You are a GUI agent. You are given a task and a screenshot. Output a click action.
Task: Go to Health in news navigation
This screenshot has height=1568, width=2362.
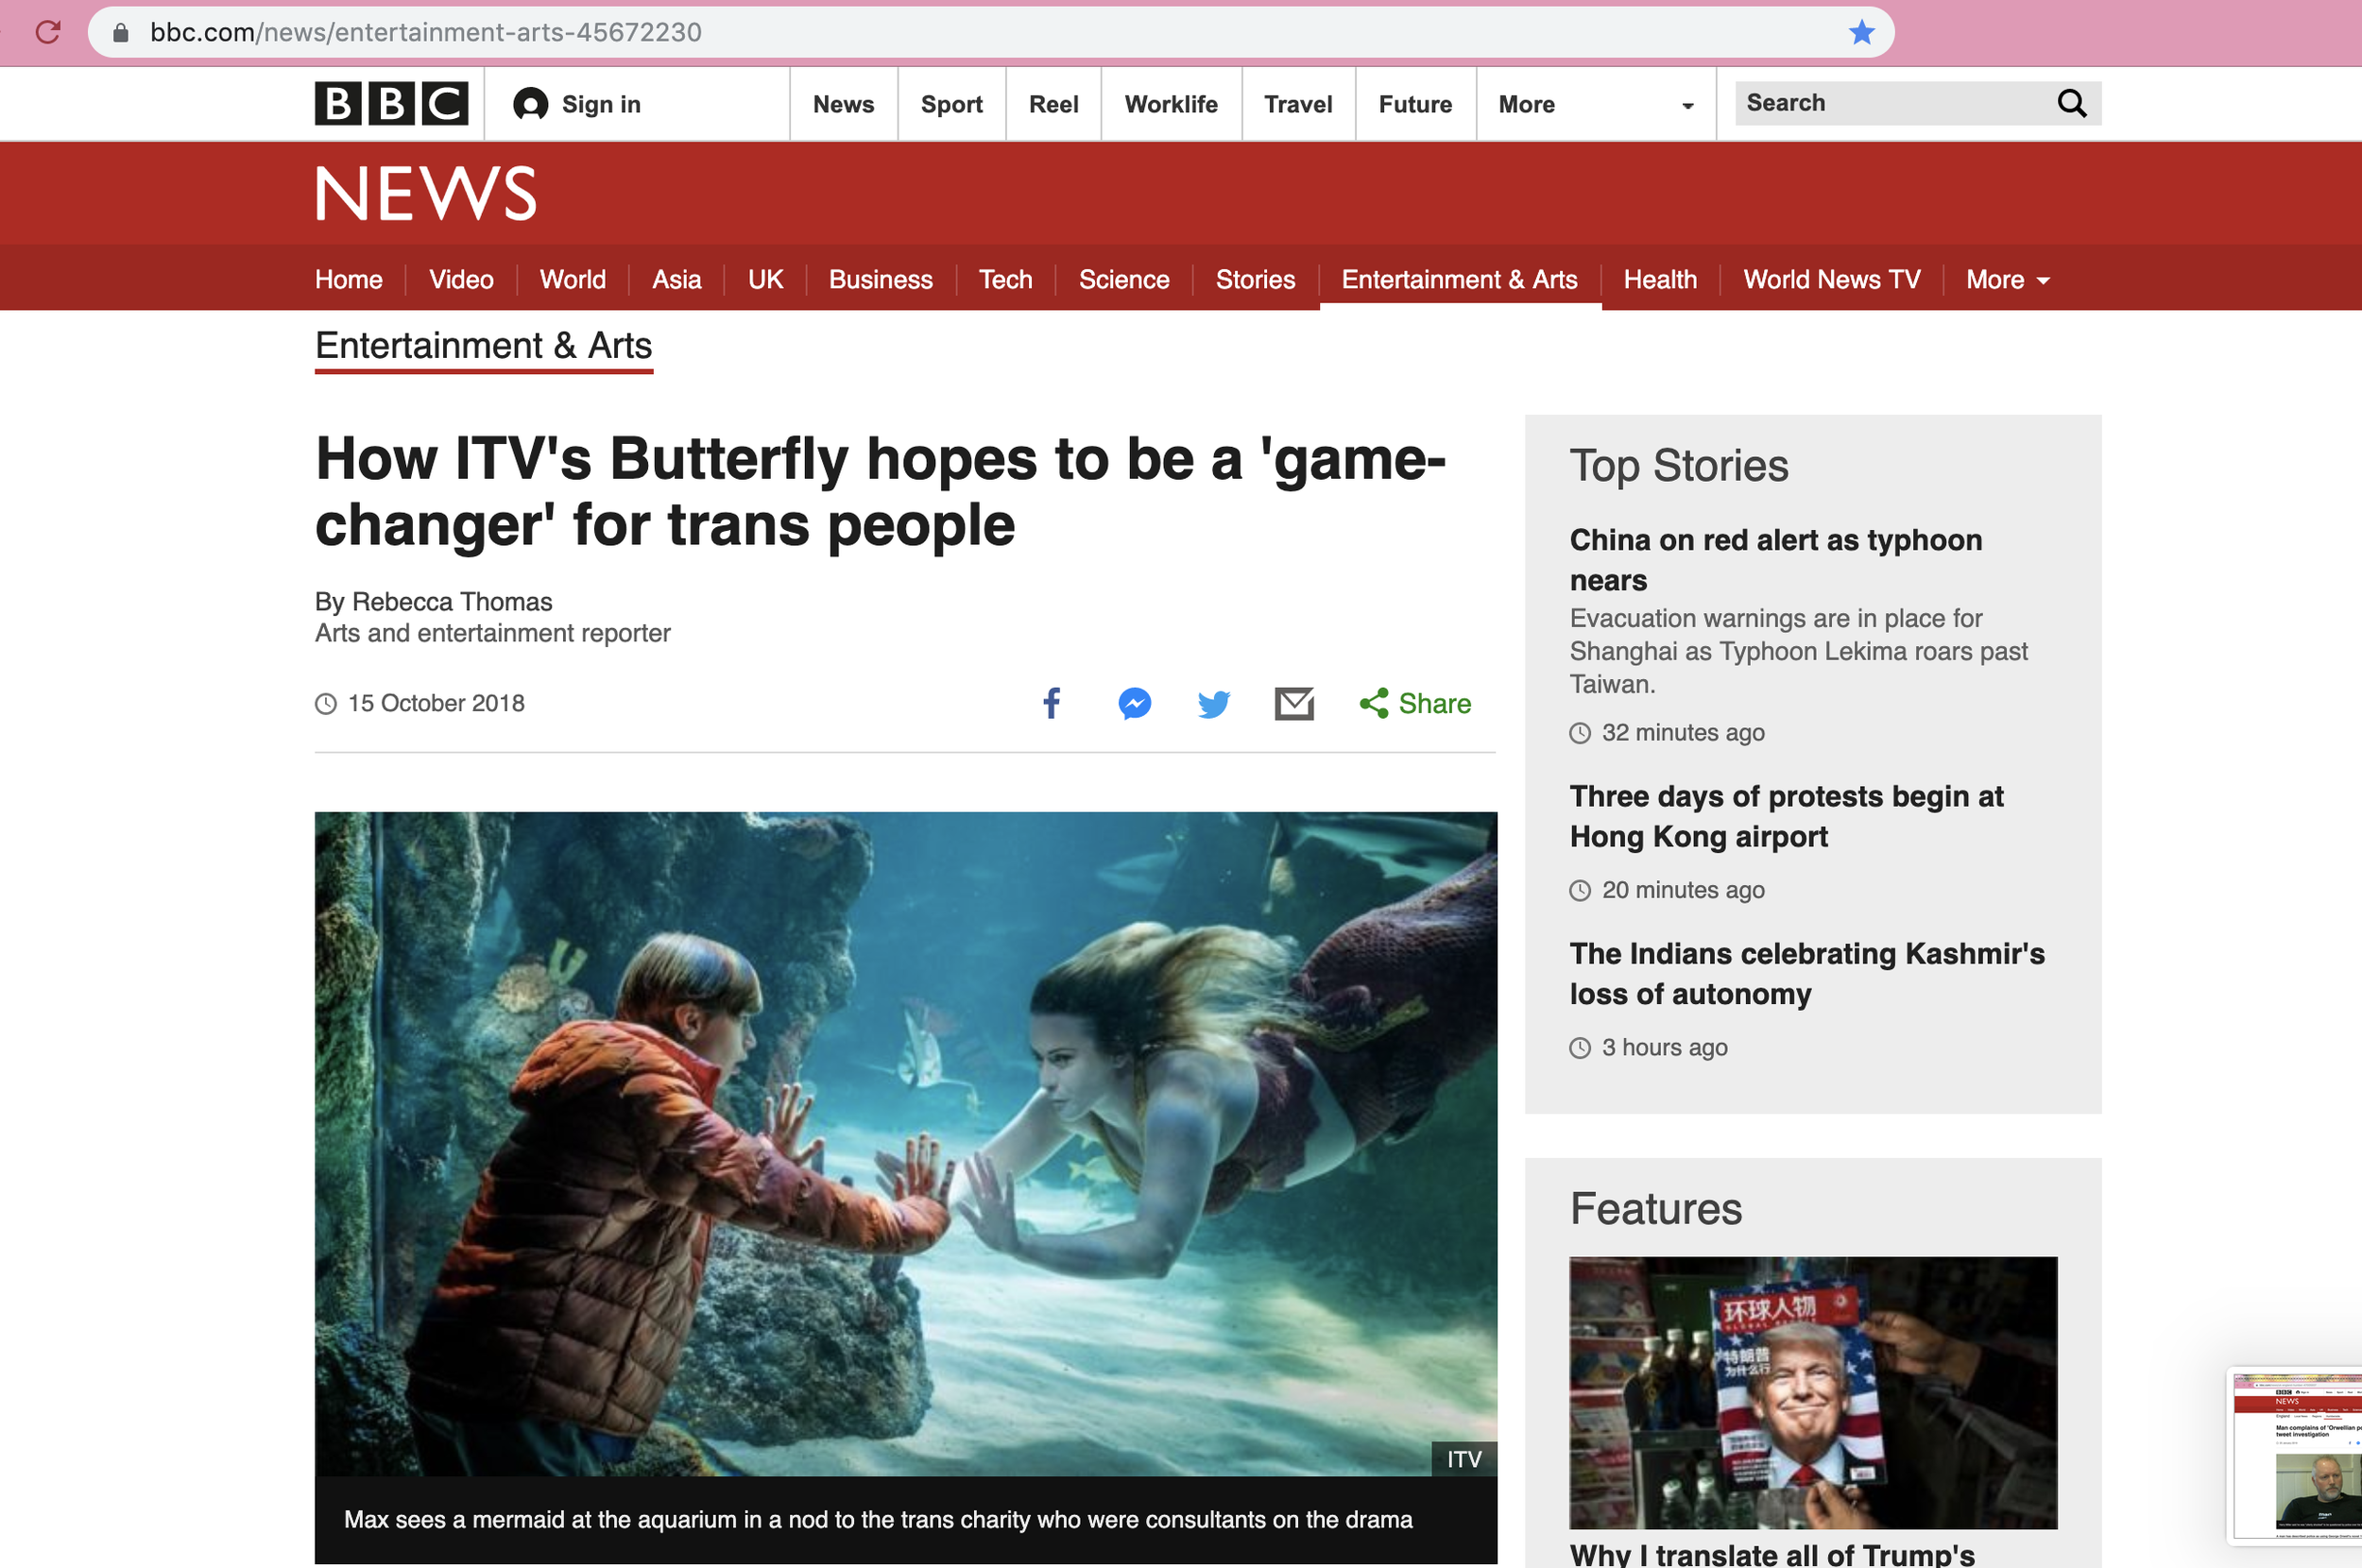(x=1660, y=280)
